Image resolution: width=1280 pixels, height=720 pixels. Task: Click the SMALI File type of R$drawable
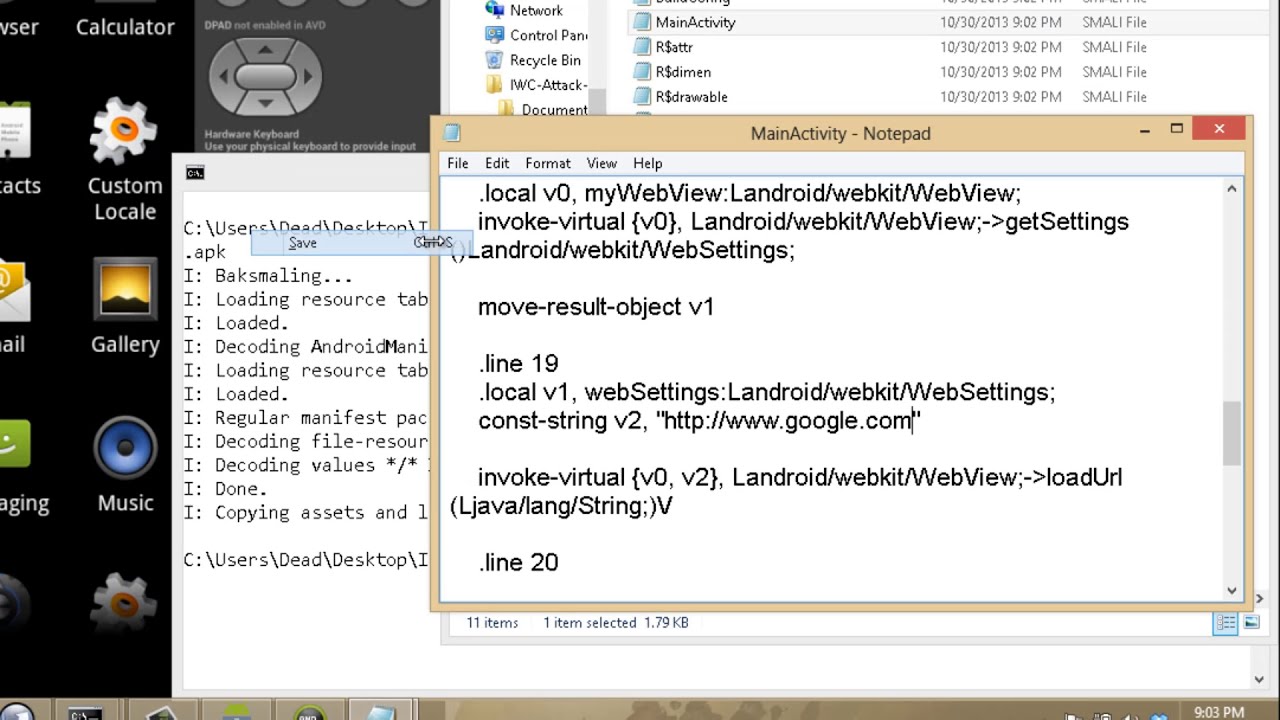[1114, 97]
